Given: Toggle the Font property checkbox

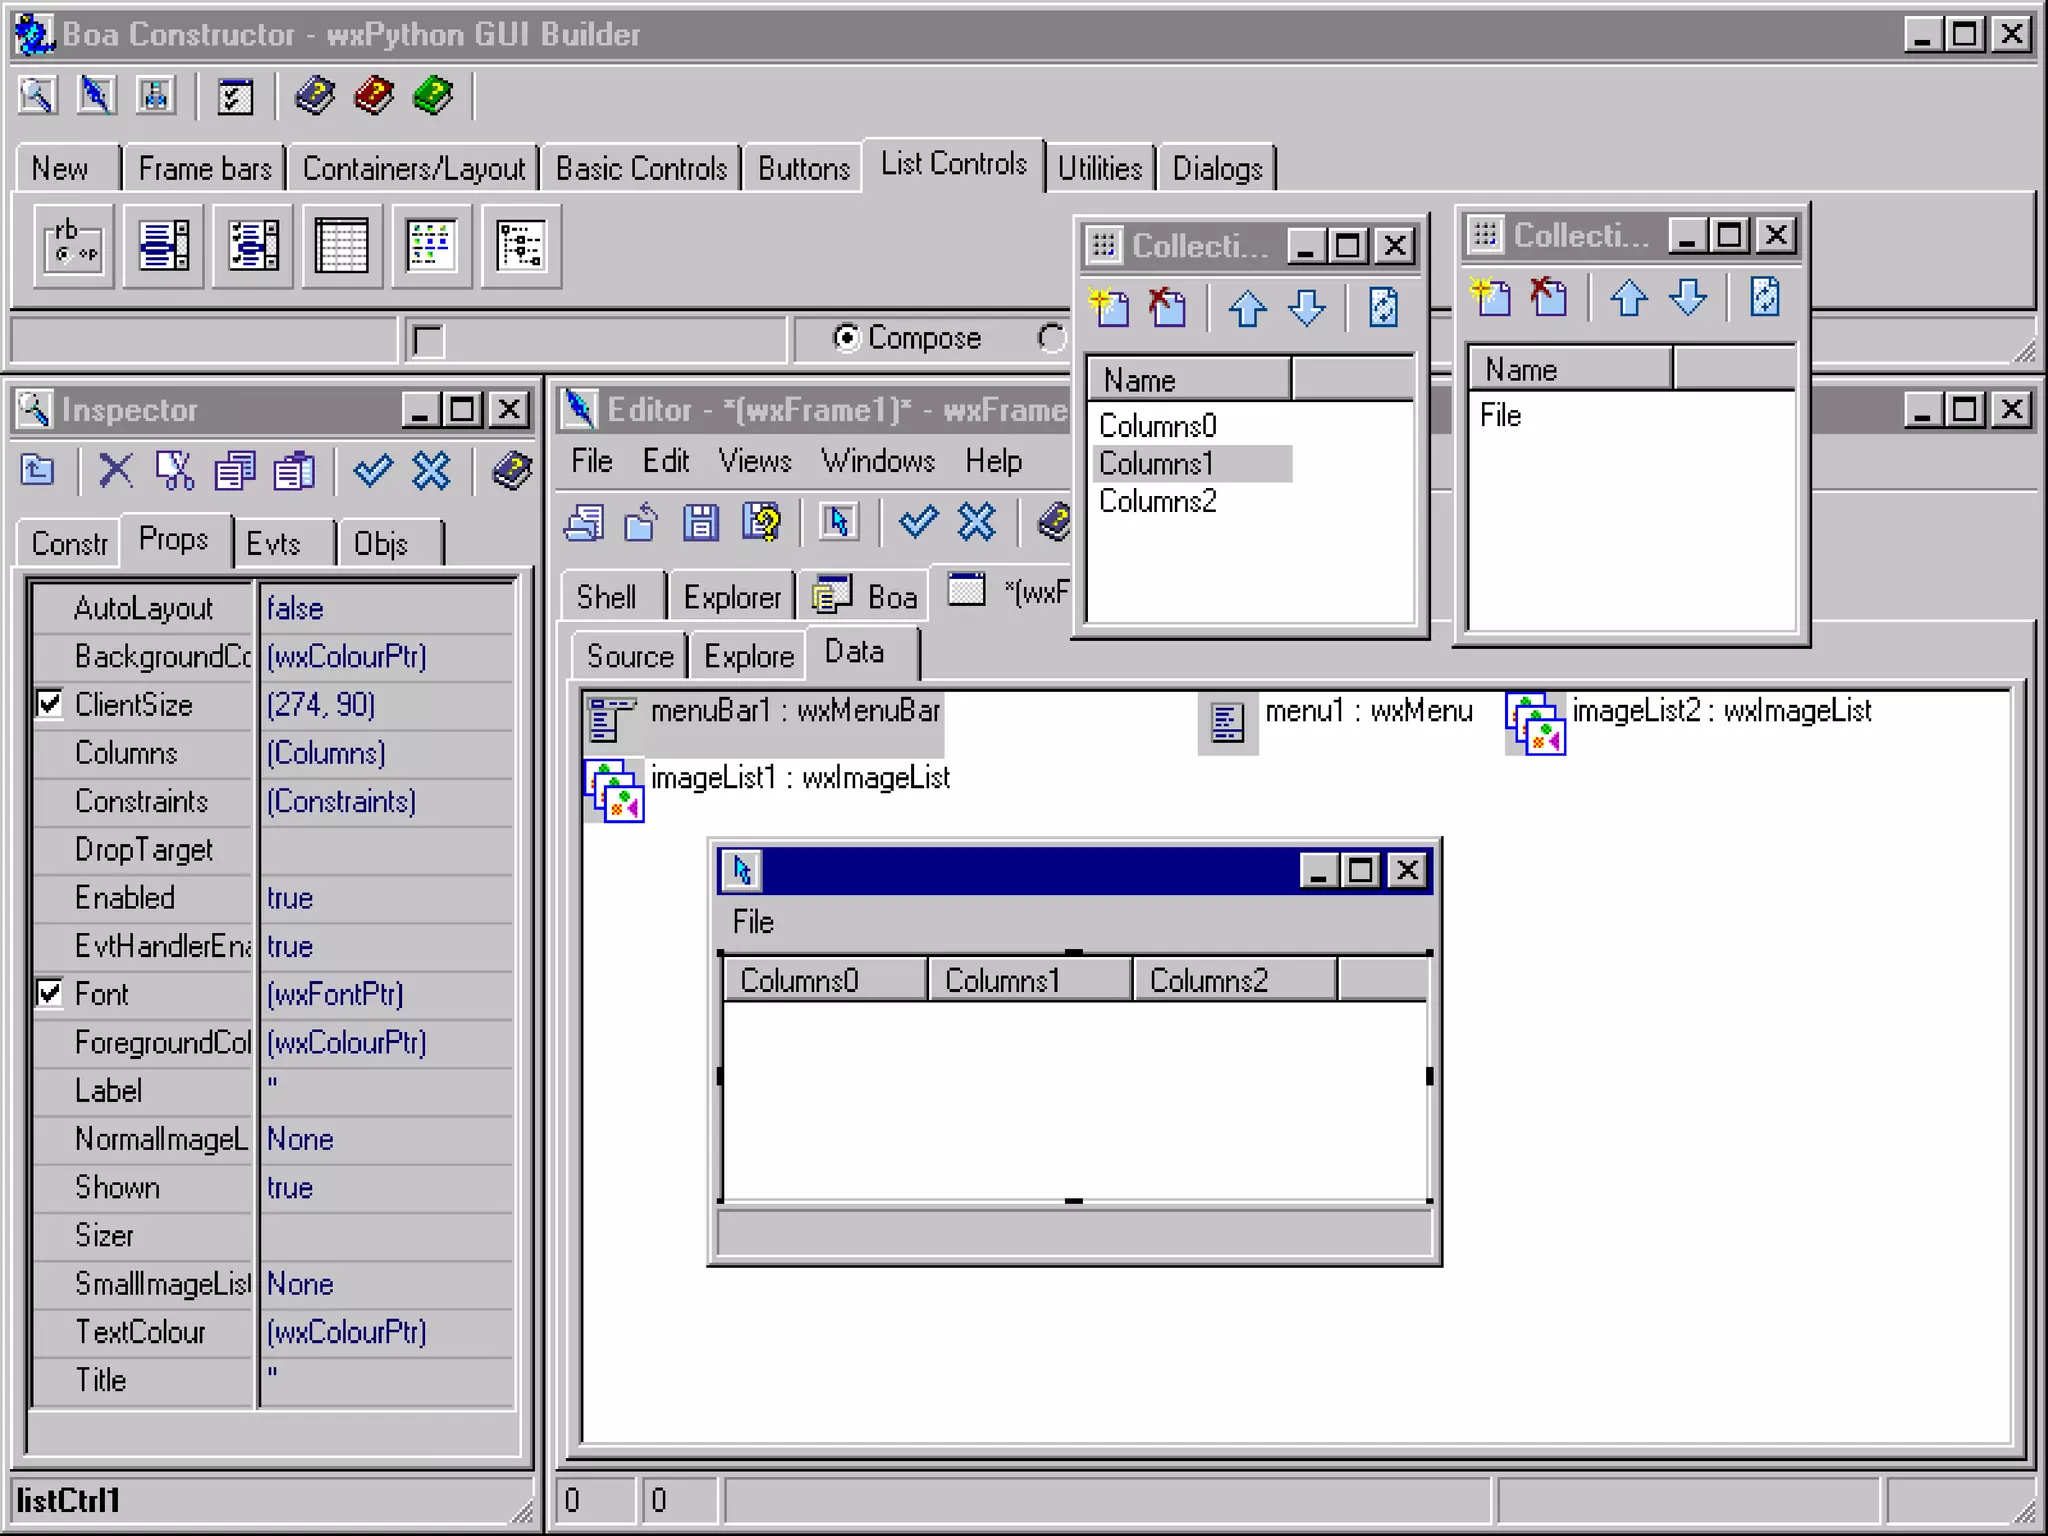Looking at the screenshot, I should (49, 993).
